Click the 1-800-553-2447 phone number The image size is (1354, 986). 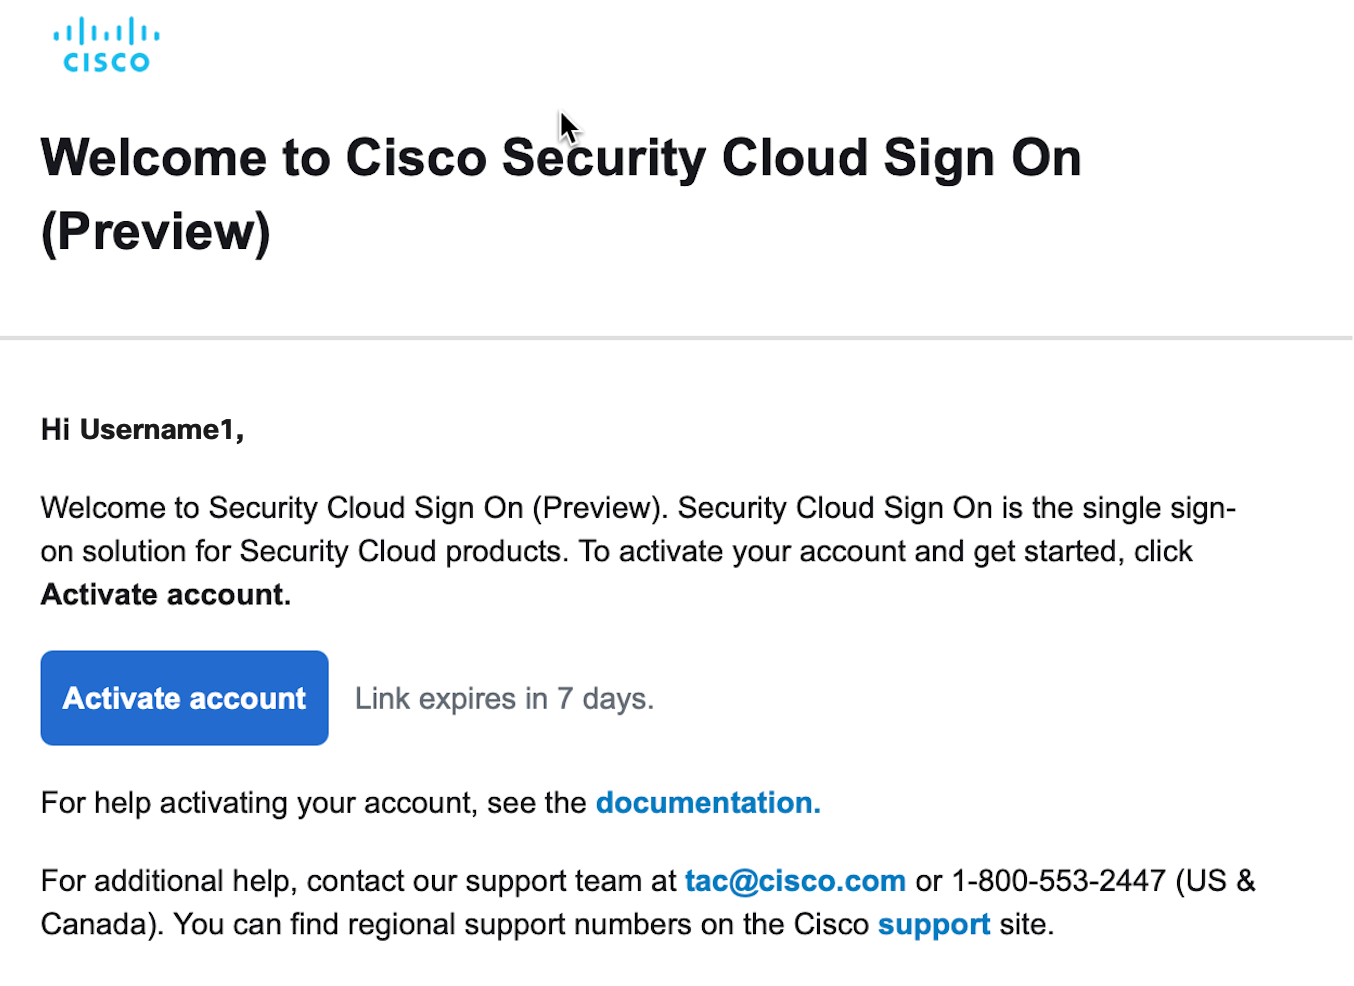click(x=1058, y=881)
